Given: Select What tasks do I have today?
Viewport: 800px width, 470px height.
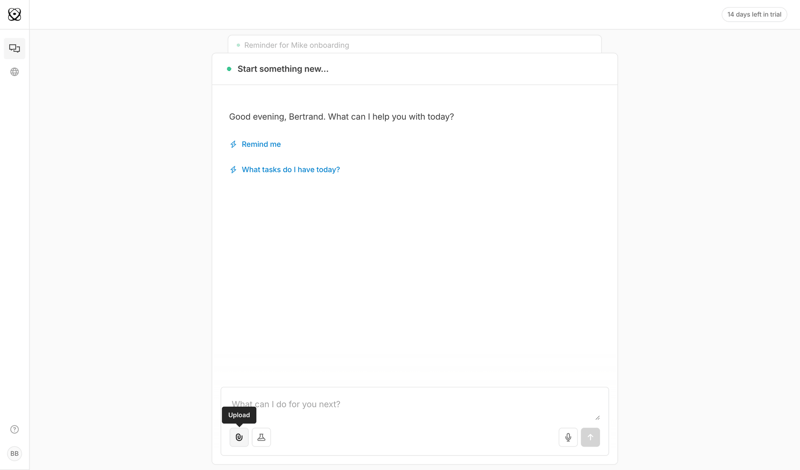Looking at the screenshot, I should pyautogui.click(x=290, y=170).
